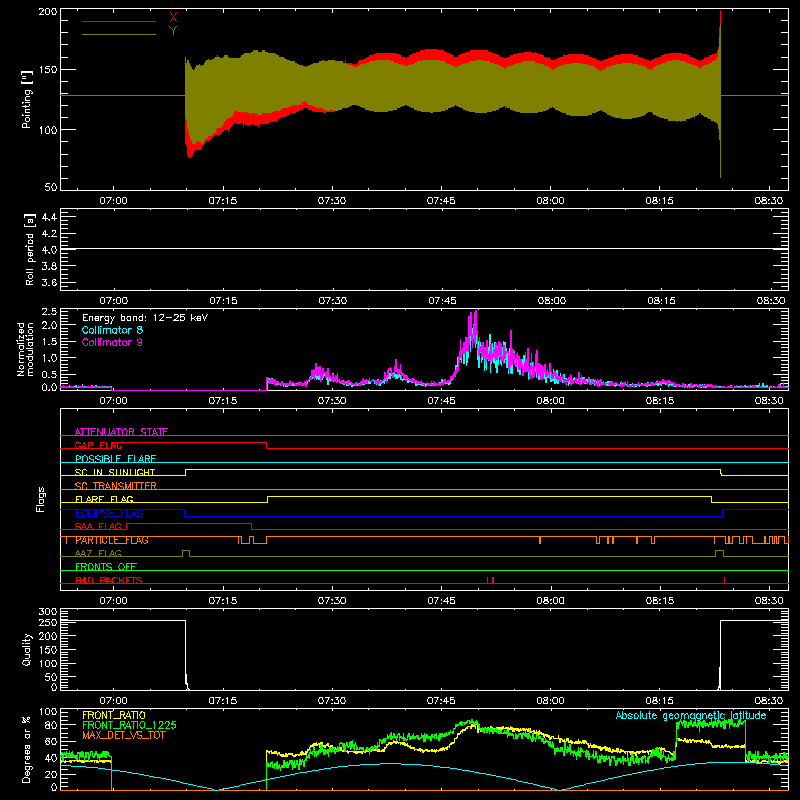Click the PARTICLE_FLAG label

point(112,540)
